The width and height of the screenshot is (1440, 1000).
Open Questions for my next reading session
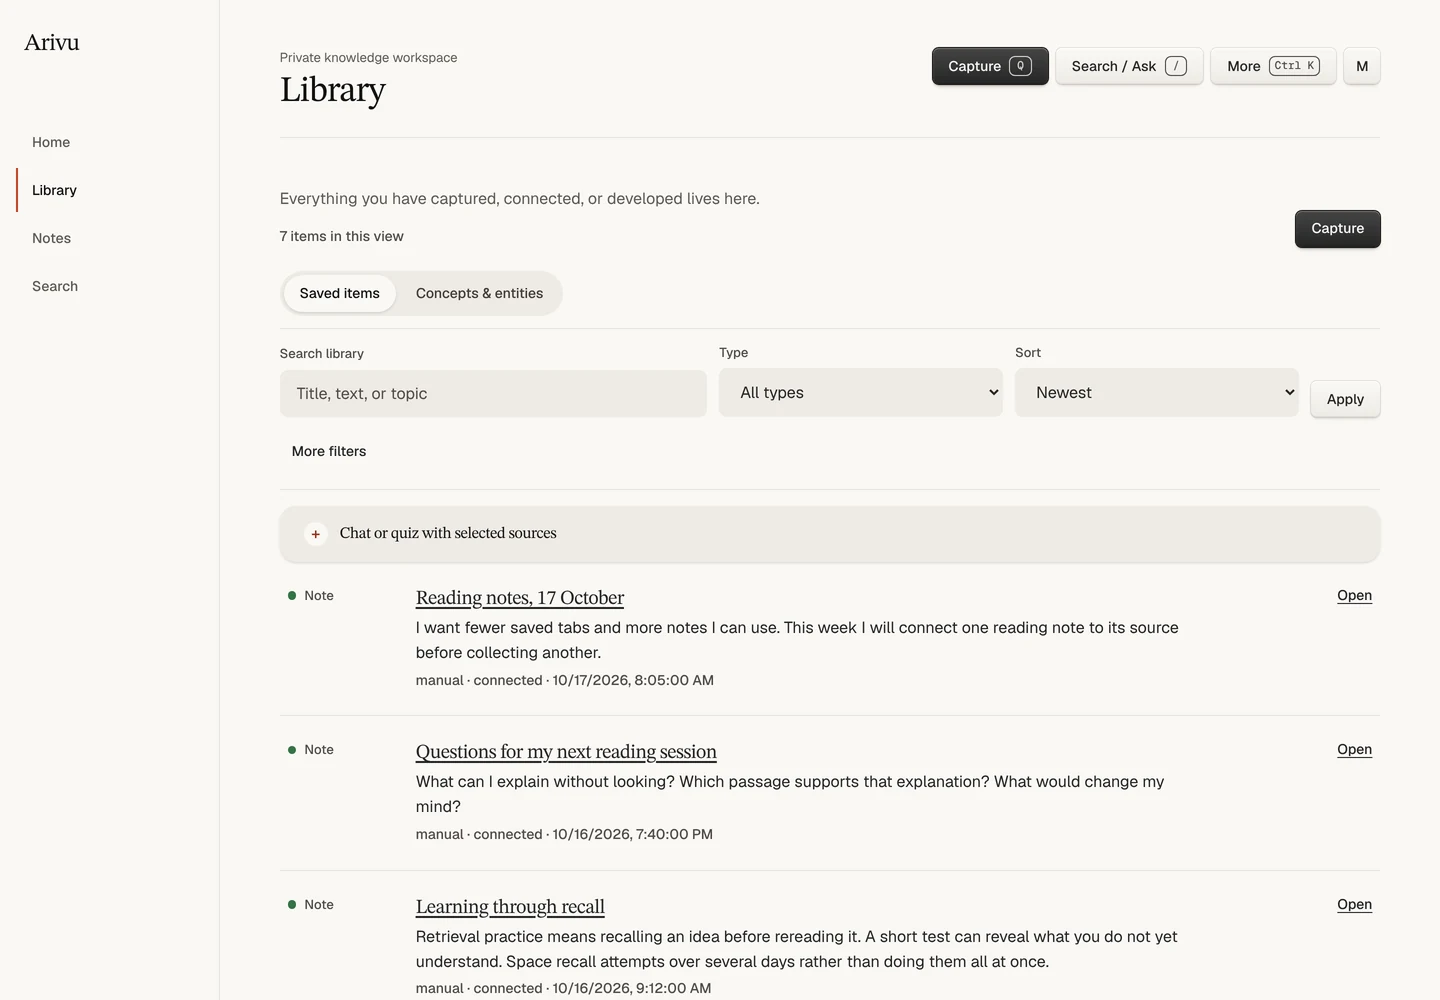click(566, 752)
